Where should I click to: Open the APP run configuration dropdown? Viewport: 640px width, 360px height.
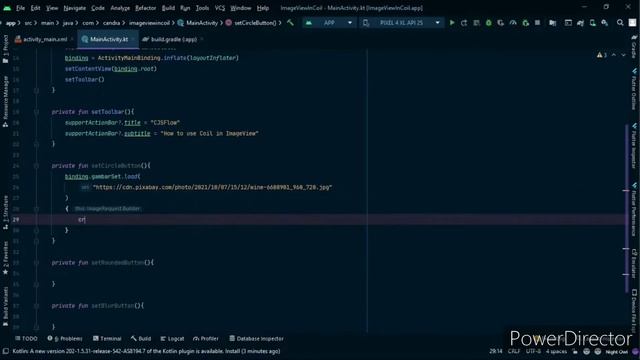coord(329,23)
